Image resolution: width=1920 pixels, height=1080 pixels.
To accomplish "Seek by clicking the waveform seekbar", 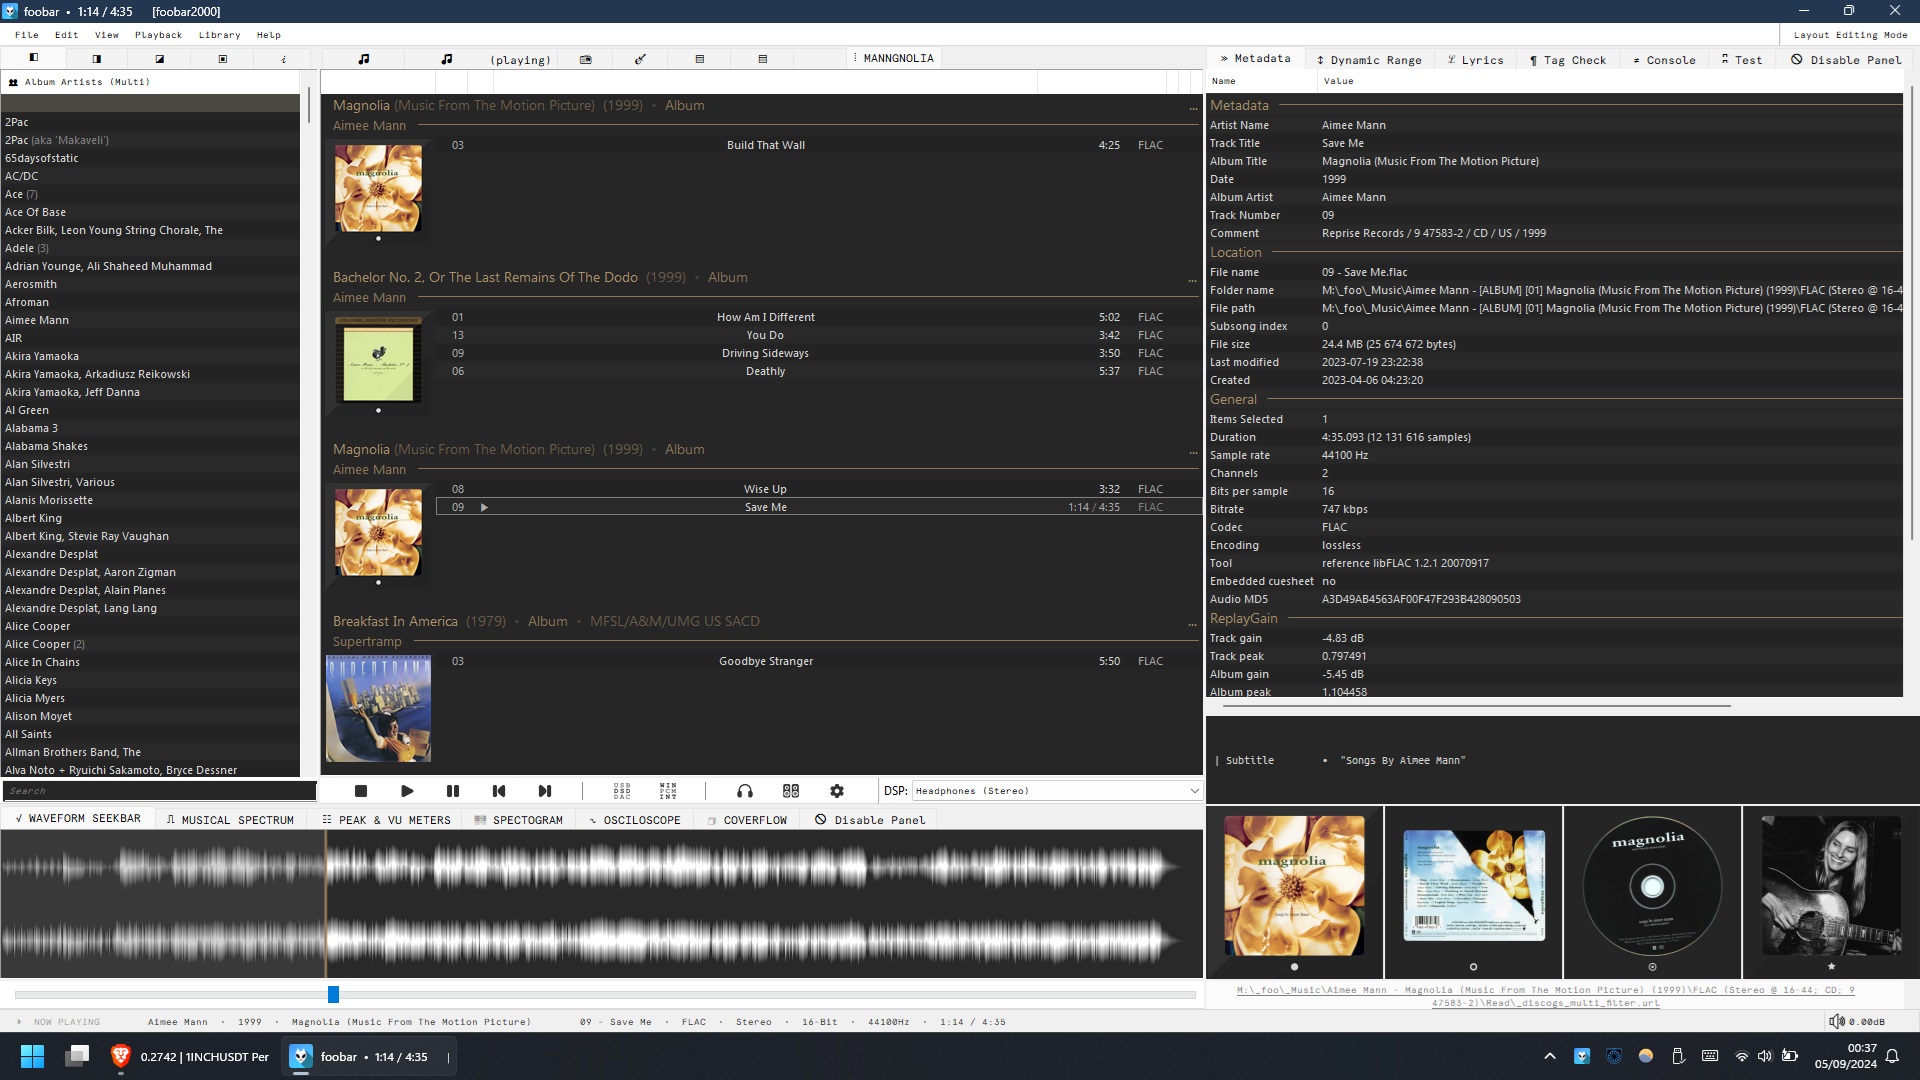I will 601,904.
